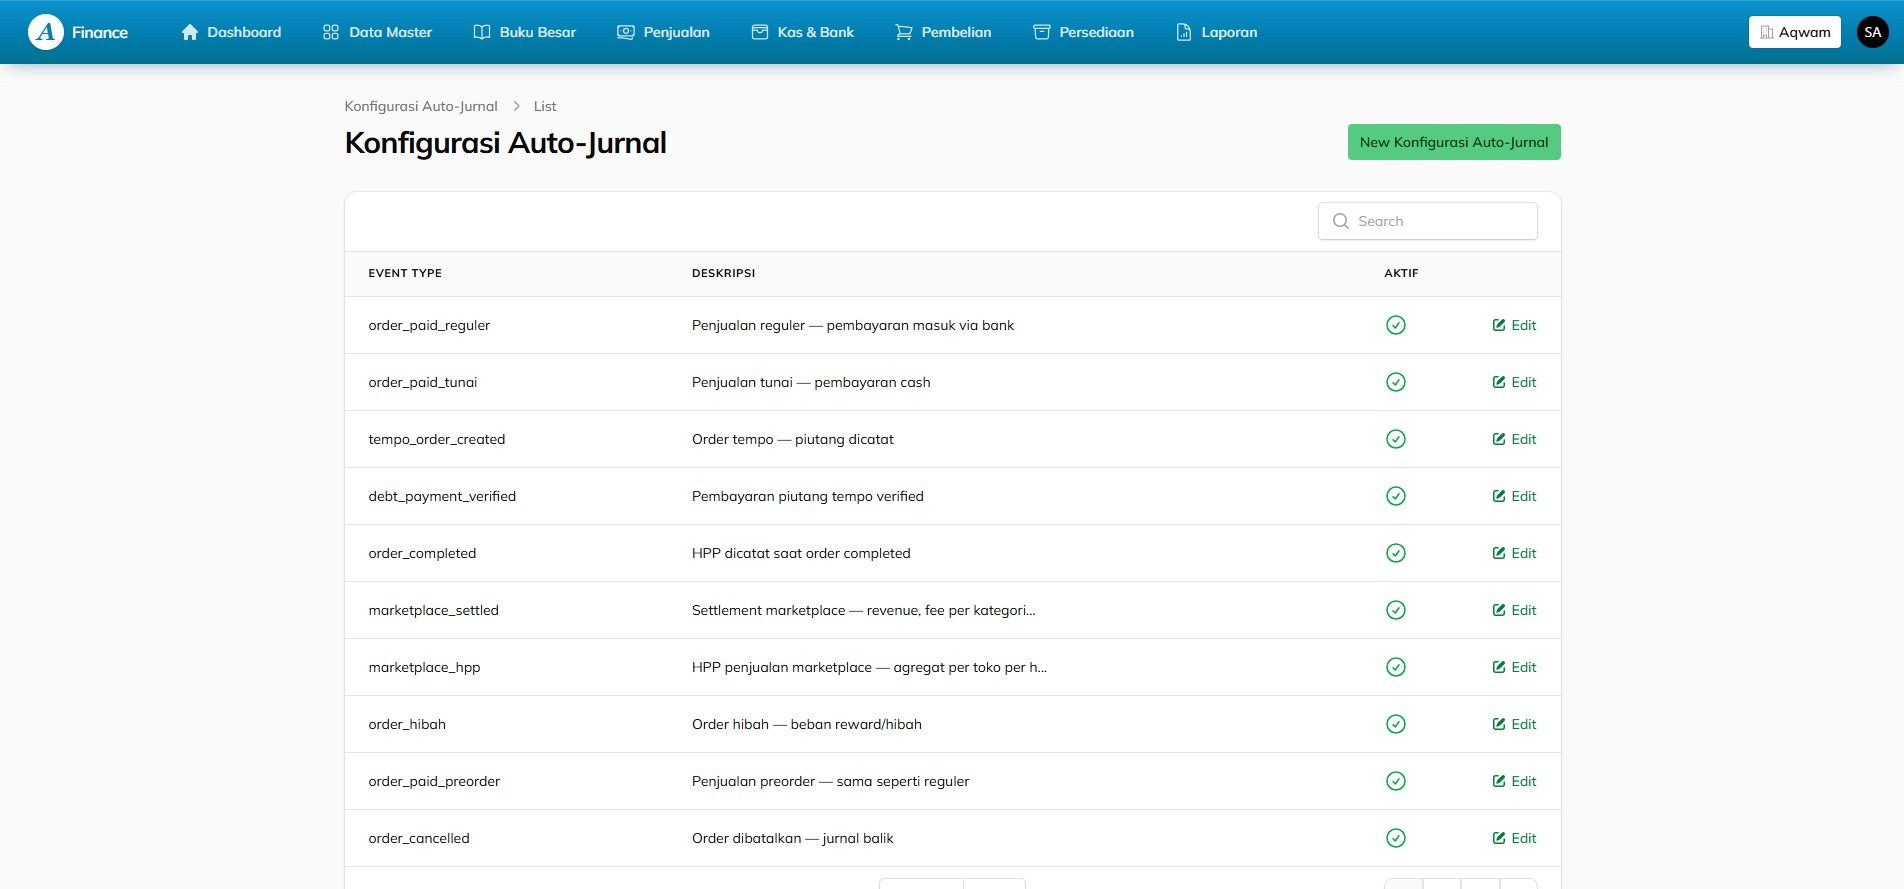Create a New Konfigurasi Auto-Jurnal
Viewport: 1904px width, 889px height.
tap(1454, 142)
